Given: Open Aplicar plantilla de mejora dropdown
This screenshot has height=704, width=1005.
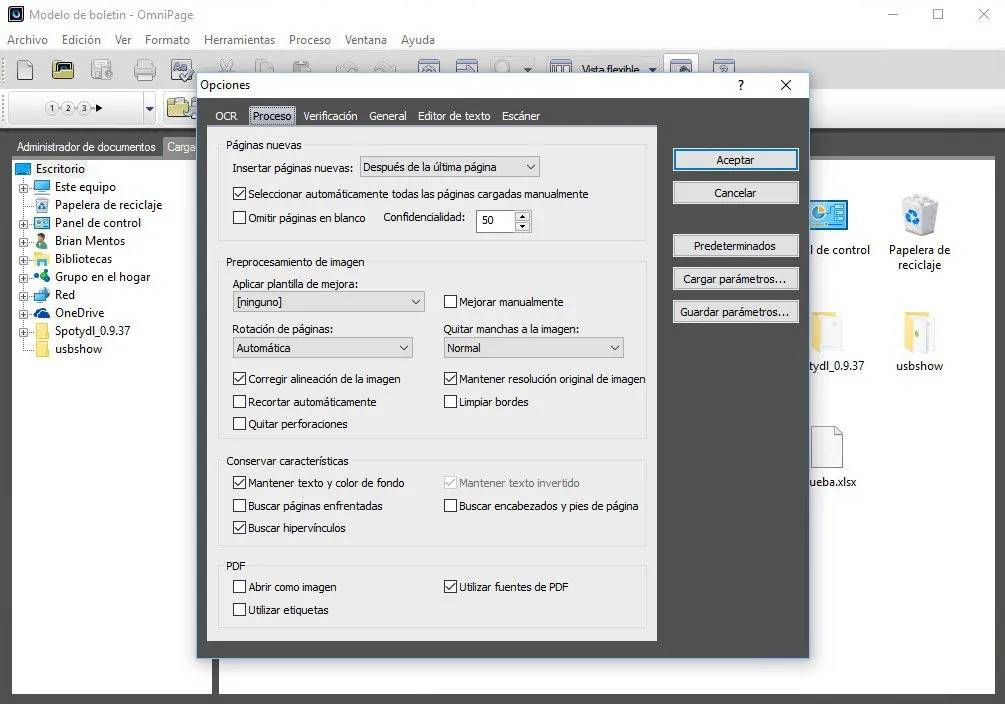Looking at the screenshot, I should click(328, 302).
